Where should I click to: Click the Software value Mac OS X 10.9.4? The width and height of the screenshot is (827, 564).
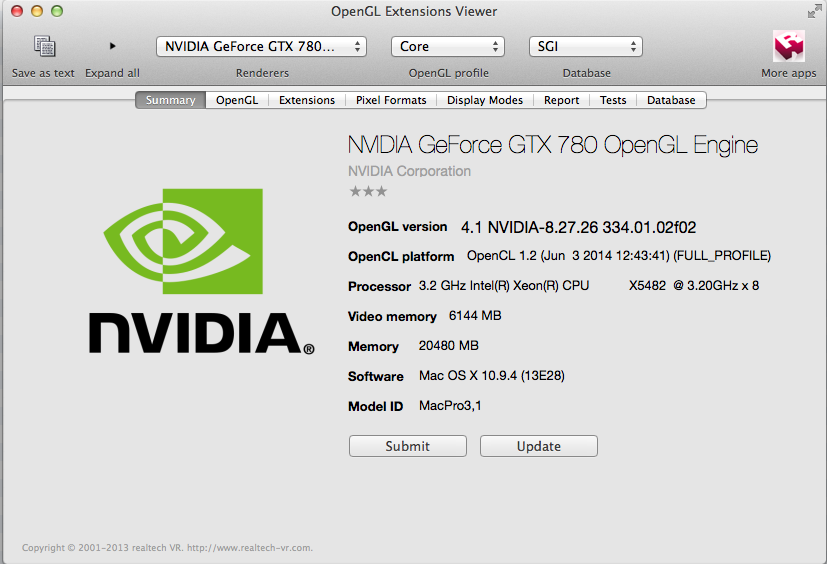tap(492, 376)
